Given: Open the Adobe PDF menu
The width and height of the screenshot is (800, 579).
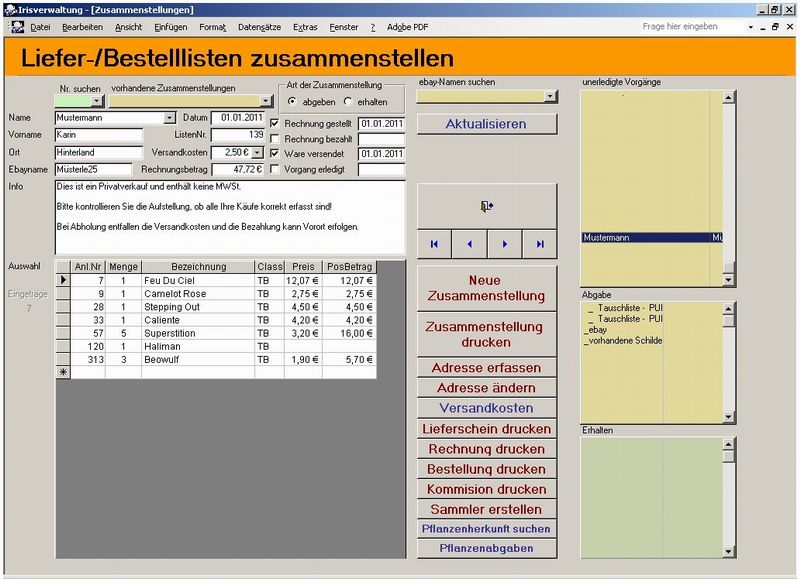Looking at the screenshot, I should click(407, 27).
